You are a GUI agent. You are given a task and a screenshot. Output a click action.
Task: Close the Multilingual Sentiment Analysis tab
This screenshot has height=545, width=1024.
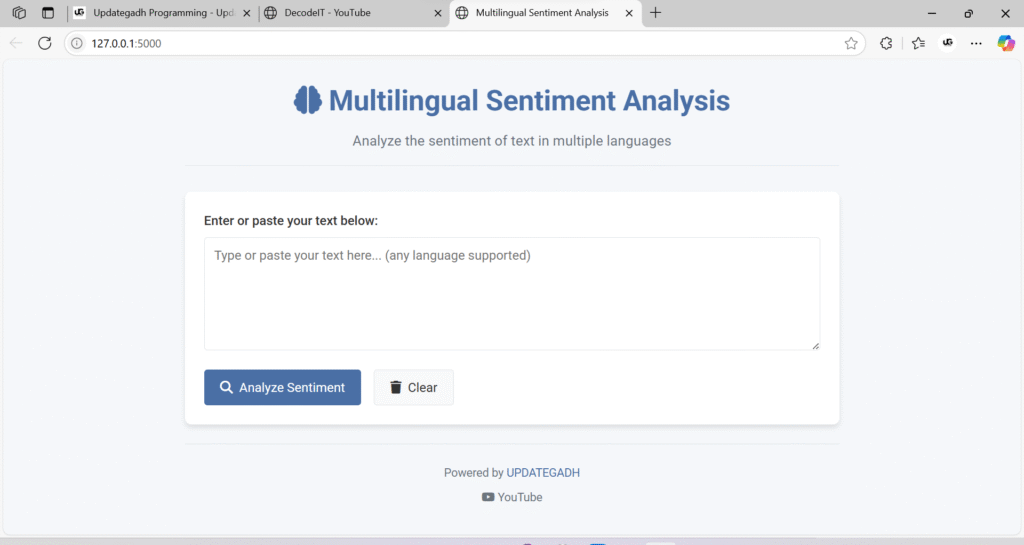[629, 13]
